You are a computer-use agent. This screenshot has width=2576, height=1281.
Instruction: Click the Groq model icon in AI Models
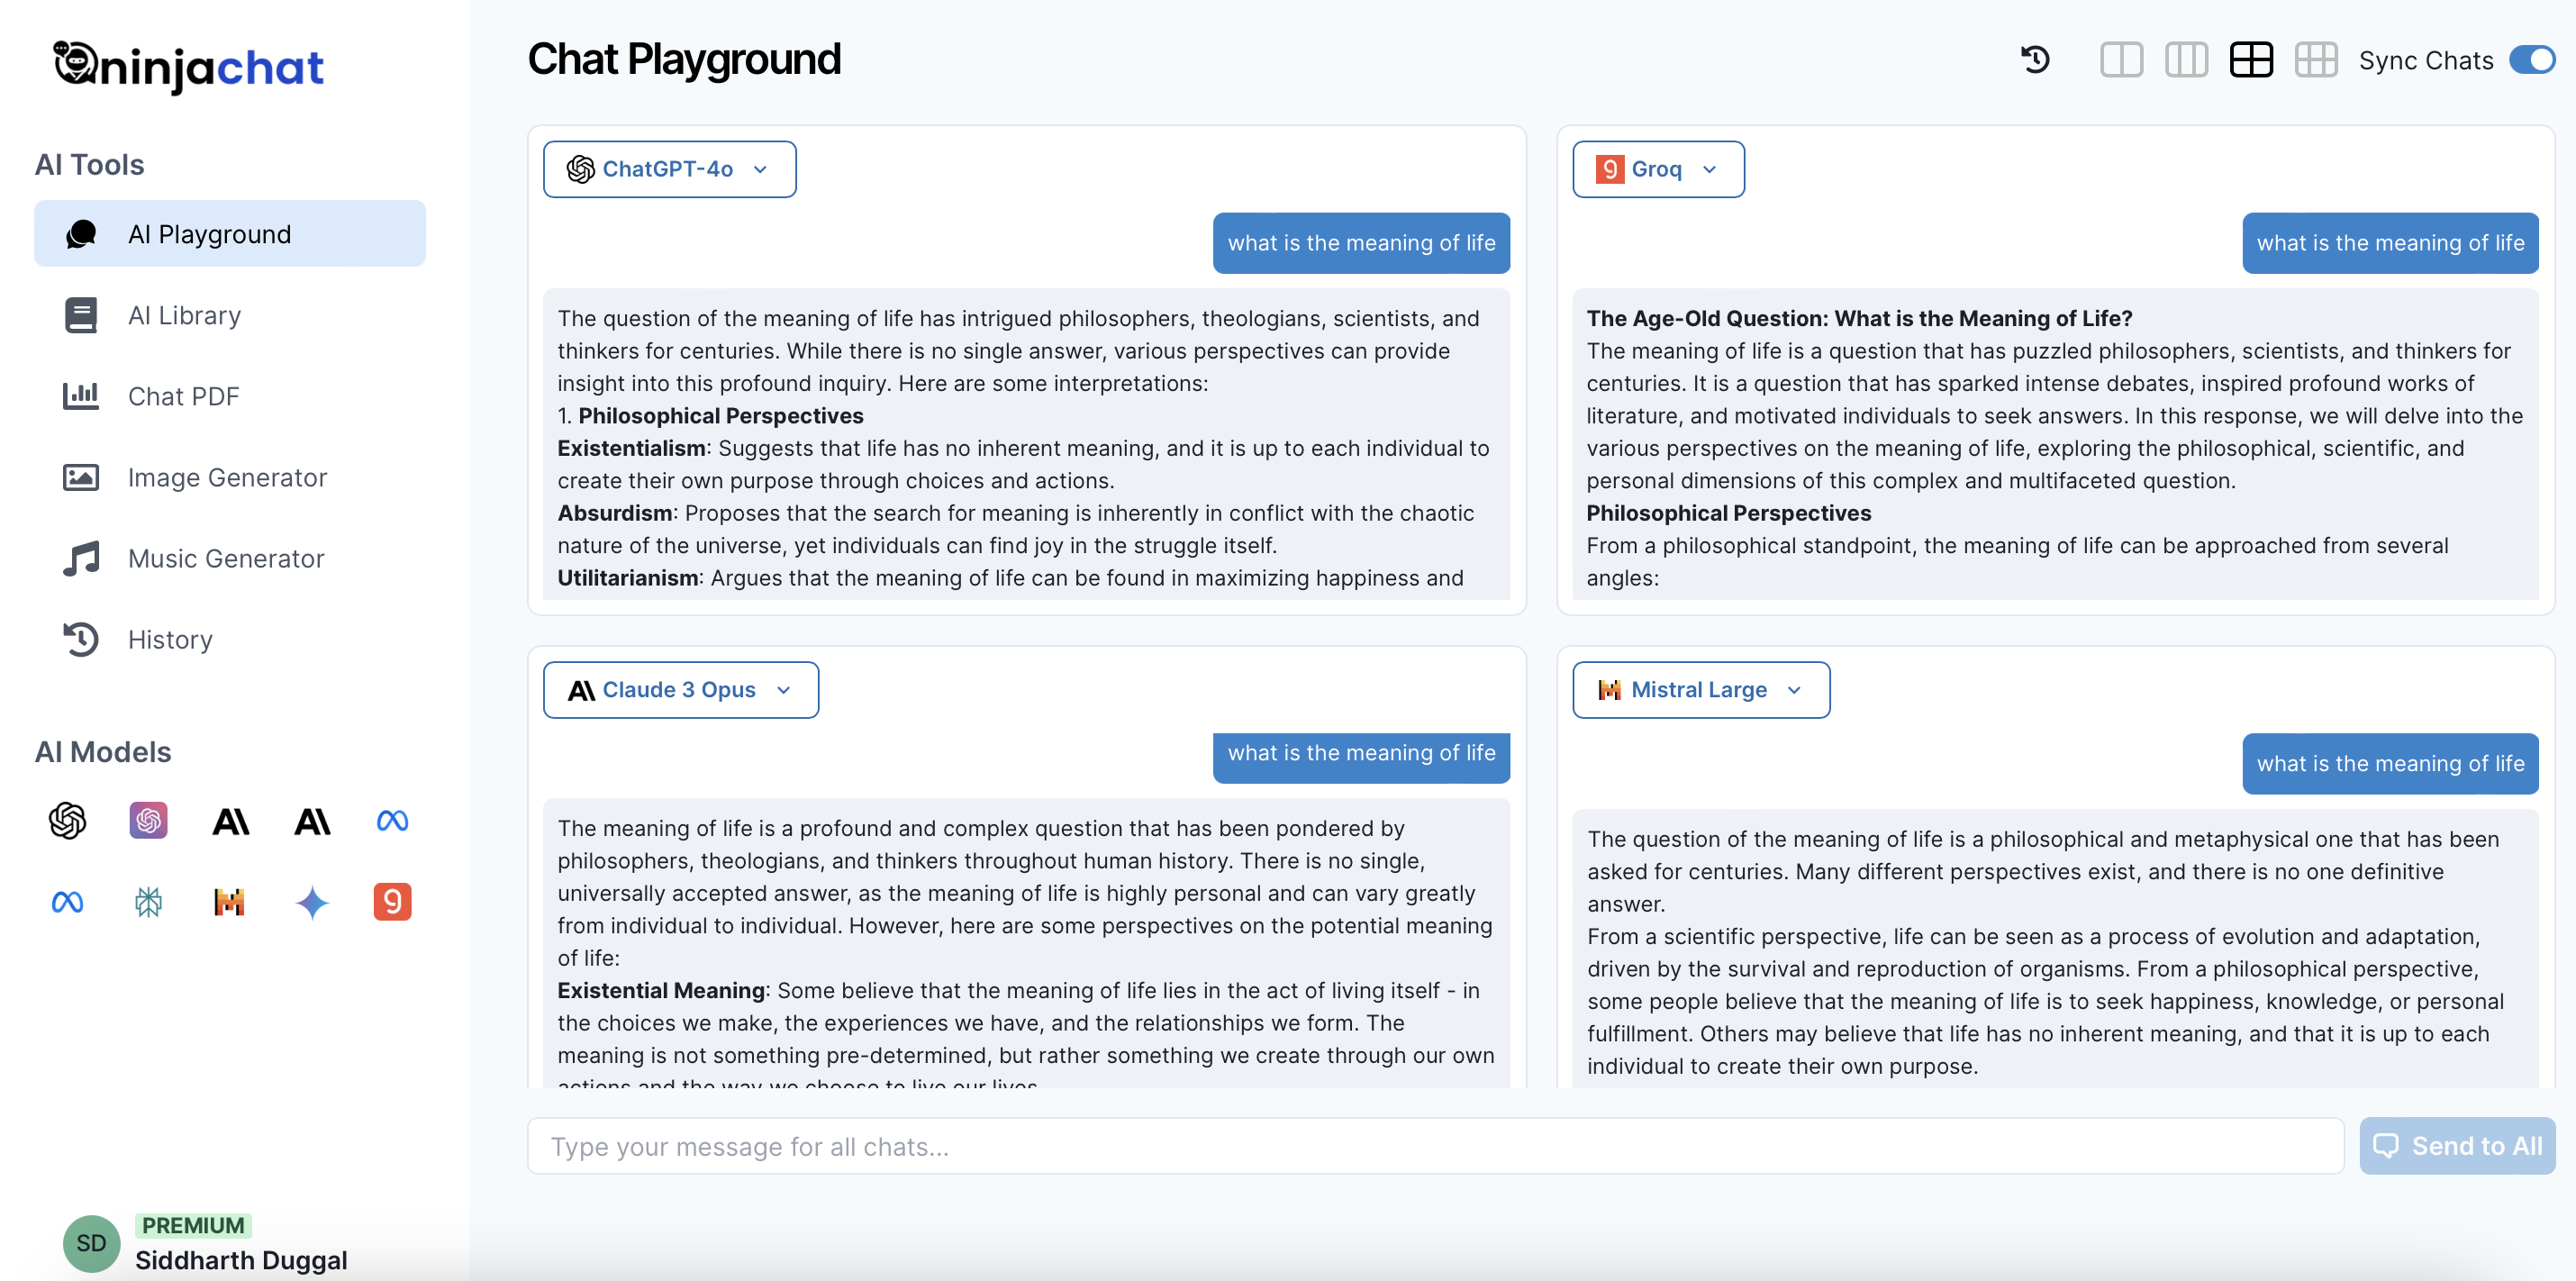point(392,902)
